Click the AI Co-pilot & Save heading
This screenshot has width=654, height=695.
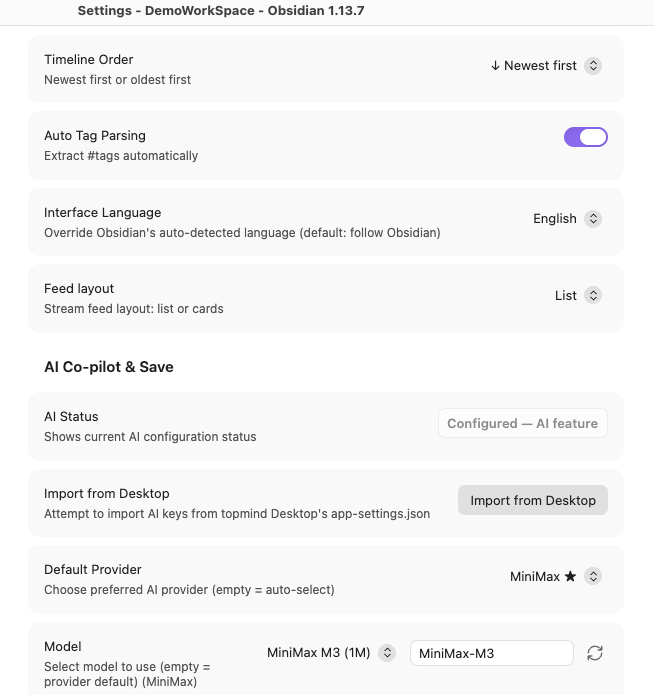tap(109, 367)
